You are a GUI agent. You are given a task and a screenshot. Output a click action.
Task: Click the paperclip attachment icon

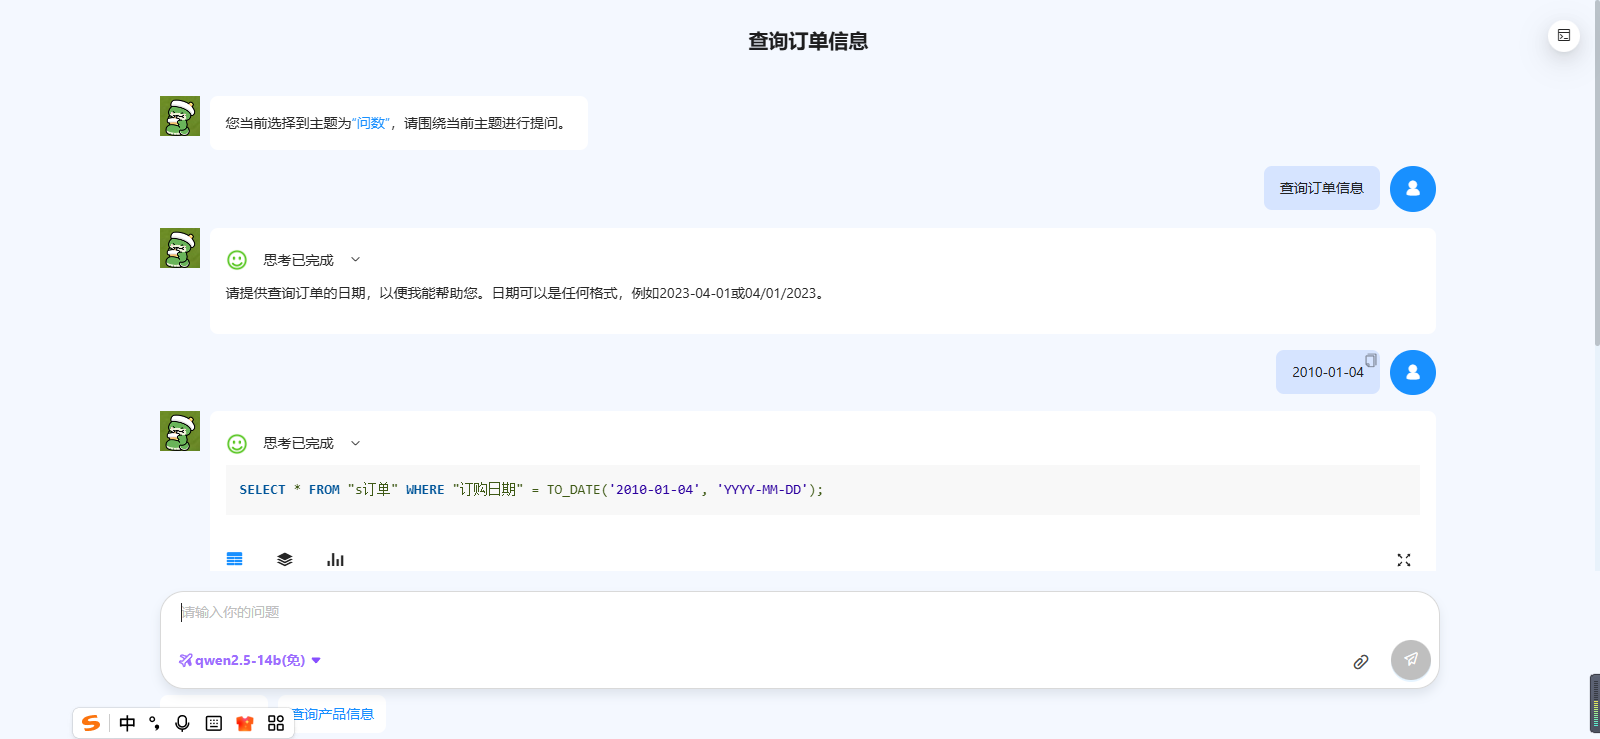pyautogui.click(x=1361, y=662)
